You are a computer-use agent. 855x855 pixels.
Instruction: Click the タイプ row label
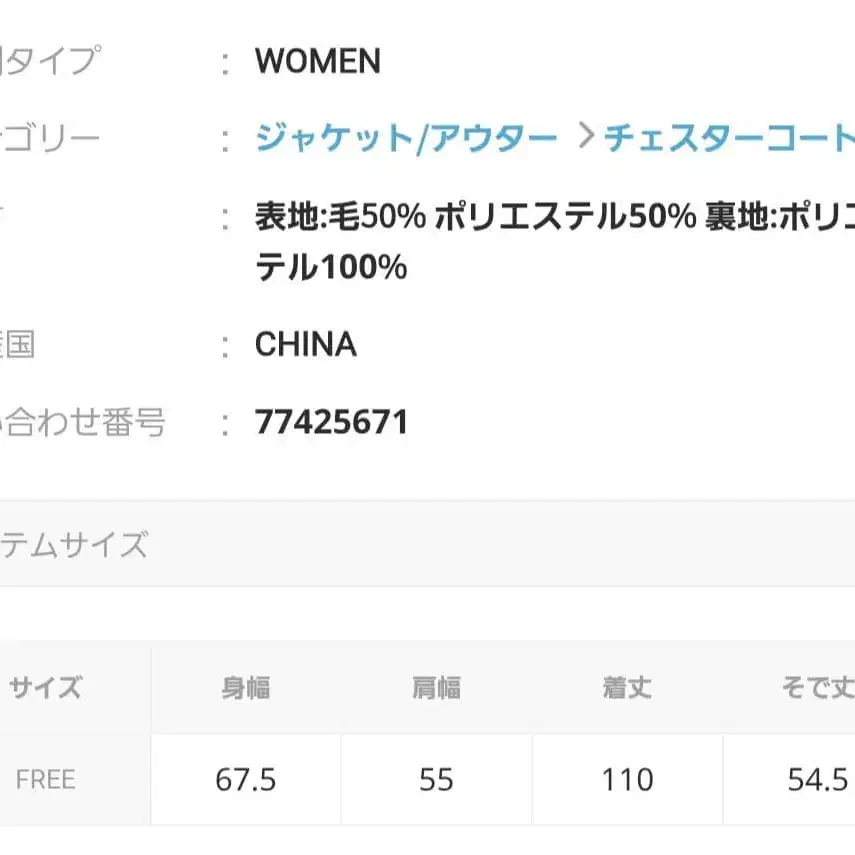pos(50,62)
